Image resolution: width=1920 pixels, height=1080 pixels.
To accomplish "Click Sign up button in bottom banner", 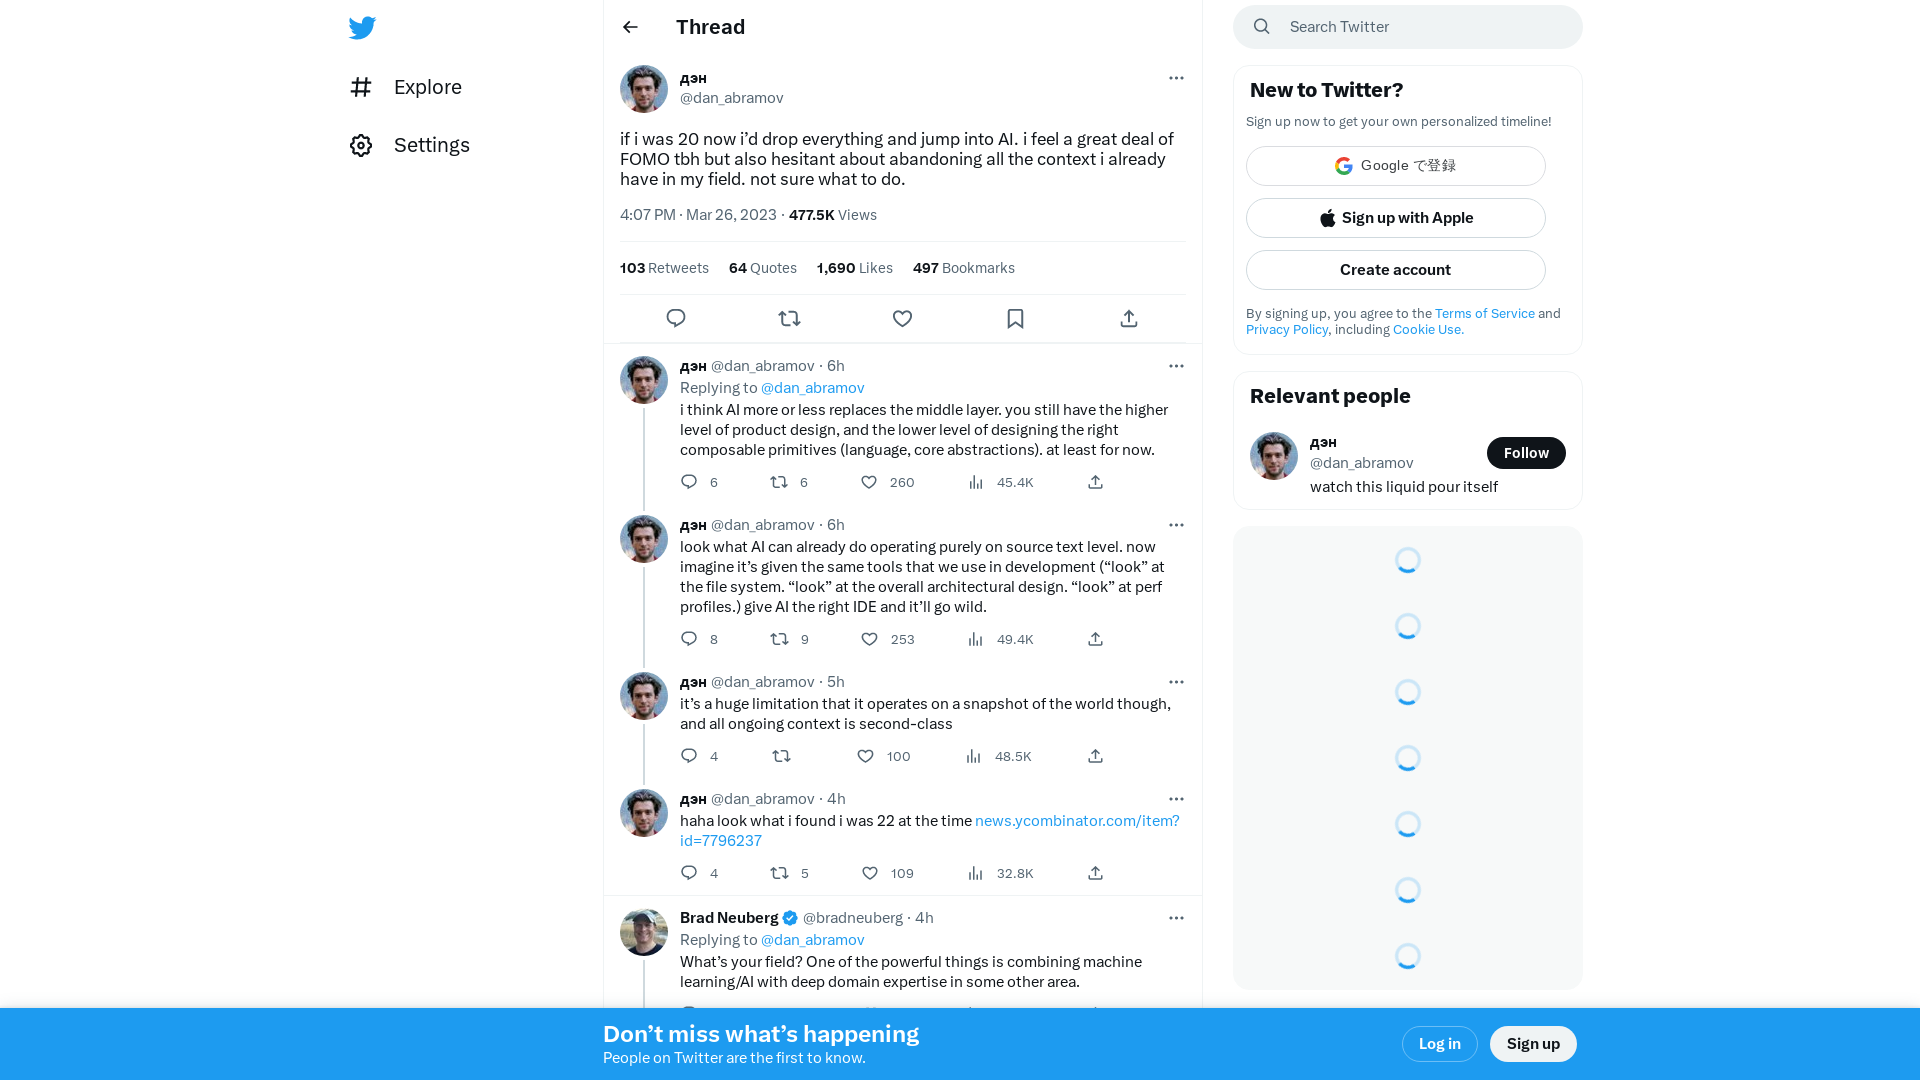I will point(1534,1043).
